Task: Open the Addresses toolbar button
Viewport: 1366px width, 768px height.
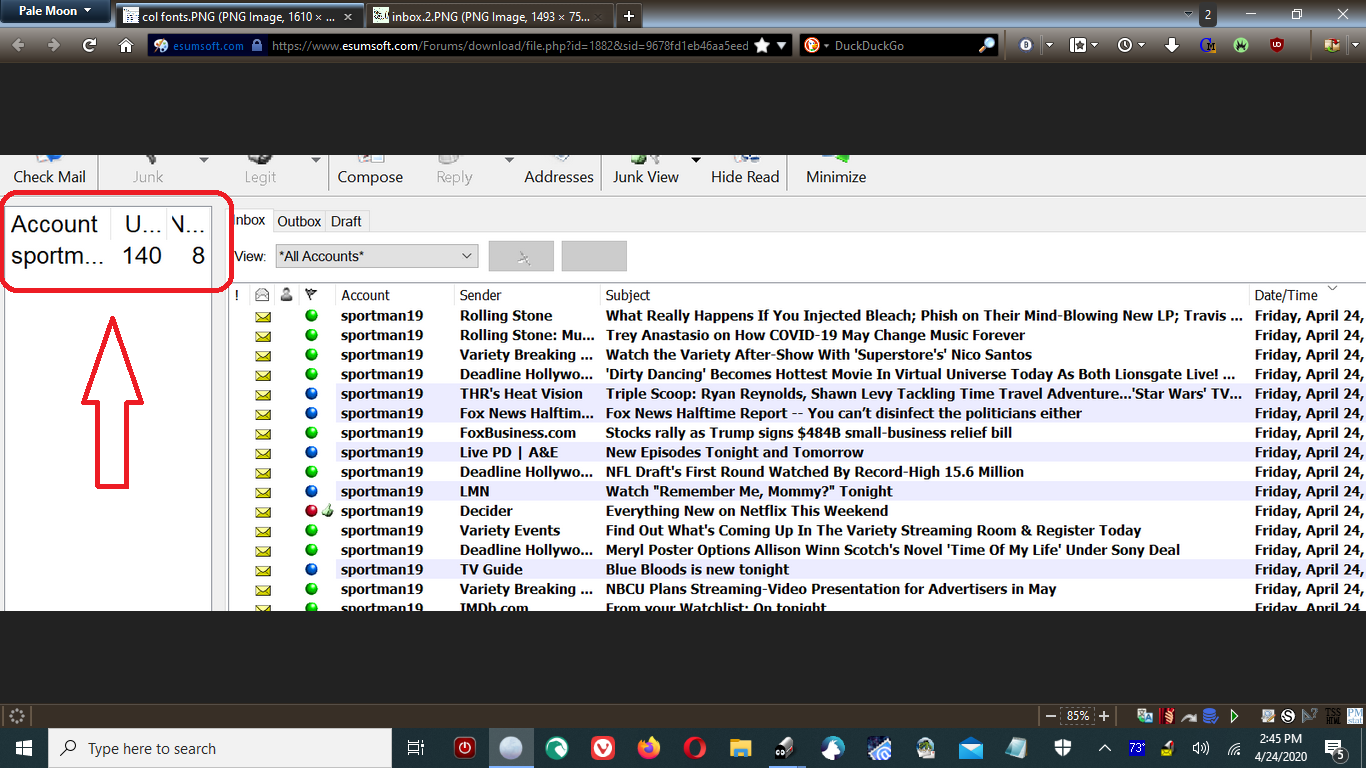Action: point(559,171)
